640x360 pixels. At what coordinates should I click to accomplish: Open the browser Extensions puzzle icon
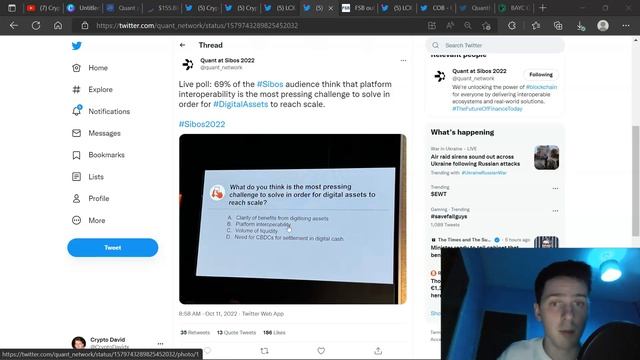(x=512, y=26)
